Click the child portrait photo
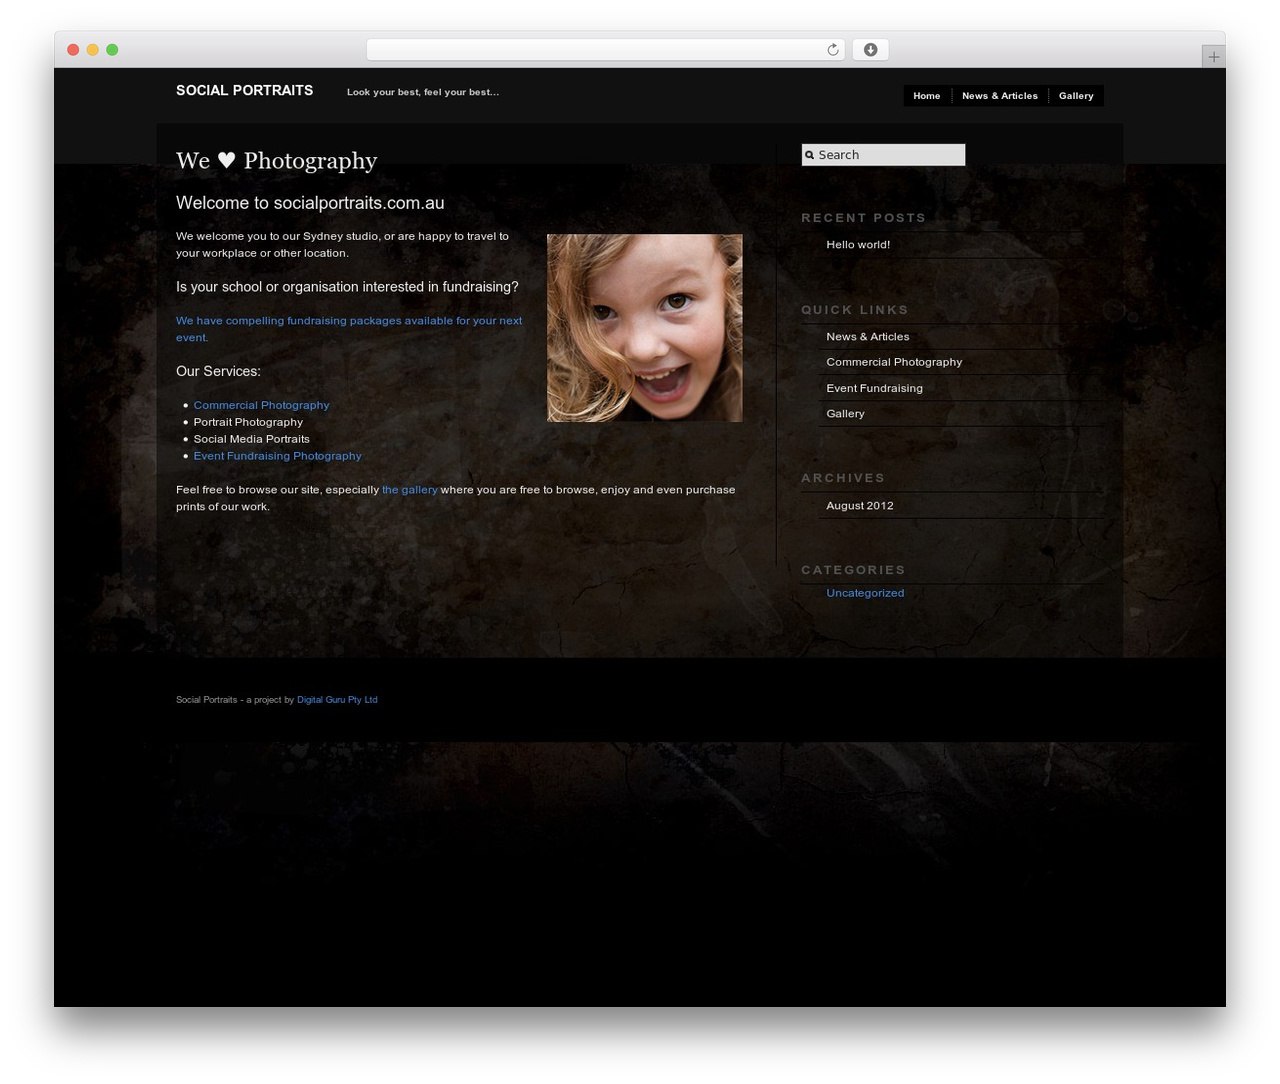Image resolution: width=1280 pixels, height=1084 pixels. 644,328
